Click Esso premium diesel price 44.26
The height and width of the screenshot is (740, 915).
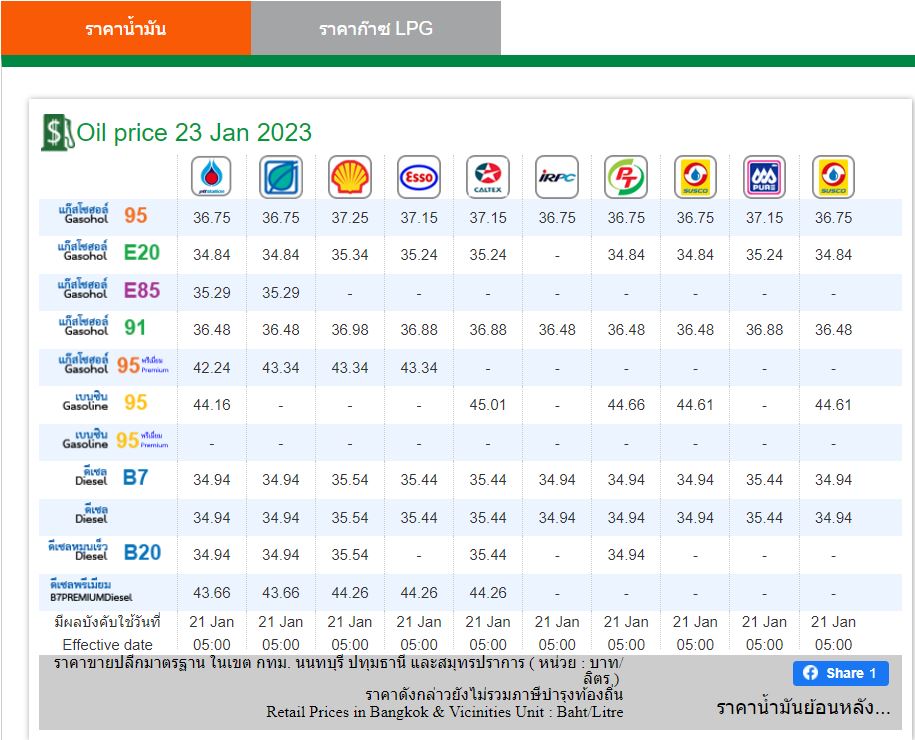coord(419,593)
